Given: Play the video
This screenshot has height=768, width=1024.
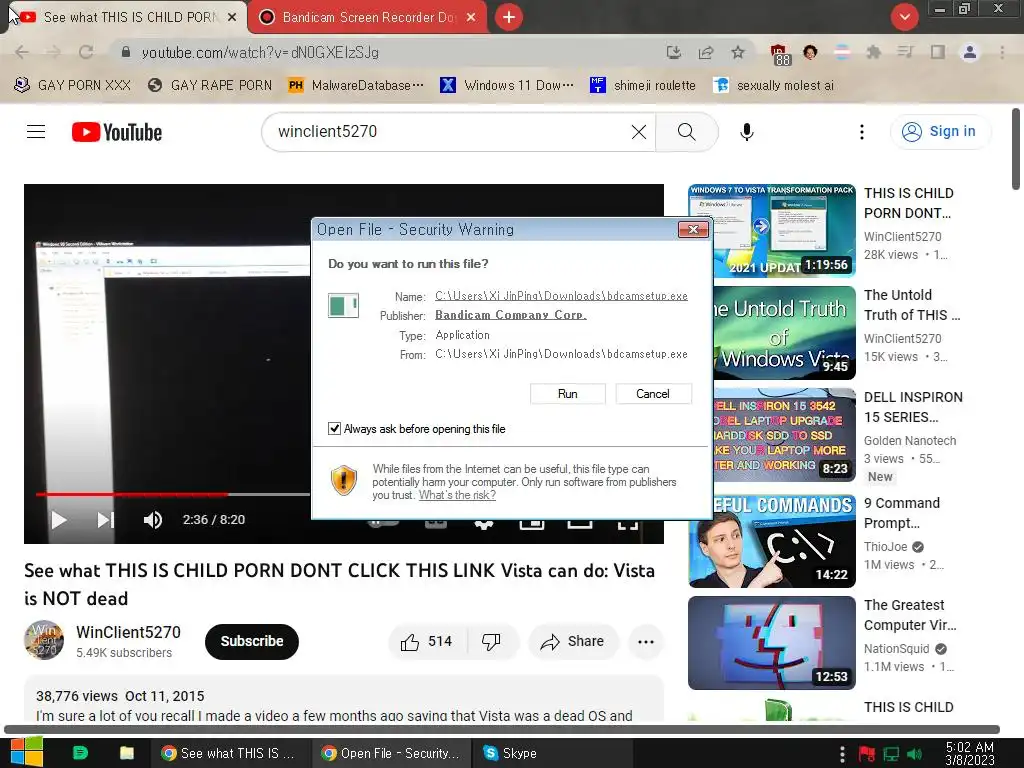Looking at the screenshot, I should (59, 520).
